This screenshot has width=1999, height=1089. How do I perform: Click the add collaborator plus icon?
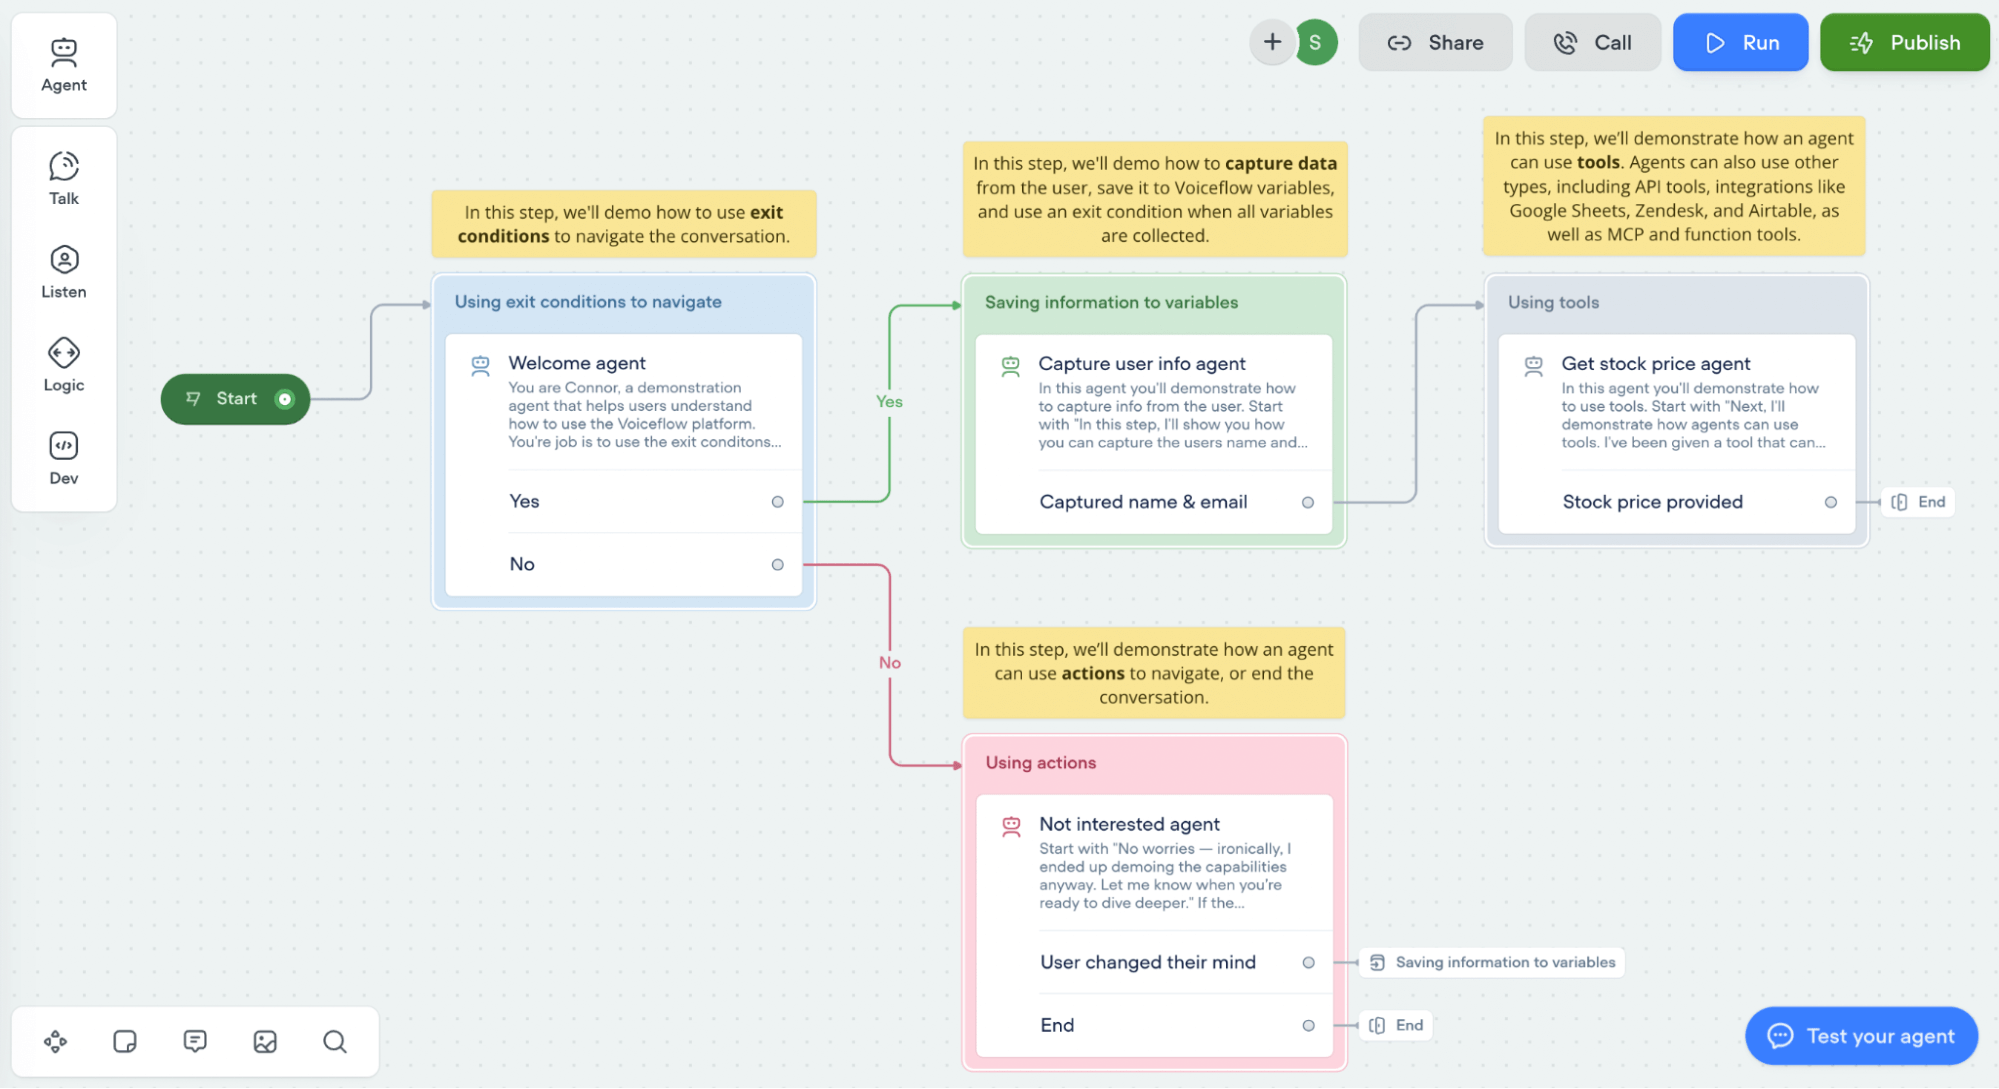point(1272,42)
